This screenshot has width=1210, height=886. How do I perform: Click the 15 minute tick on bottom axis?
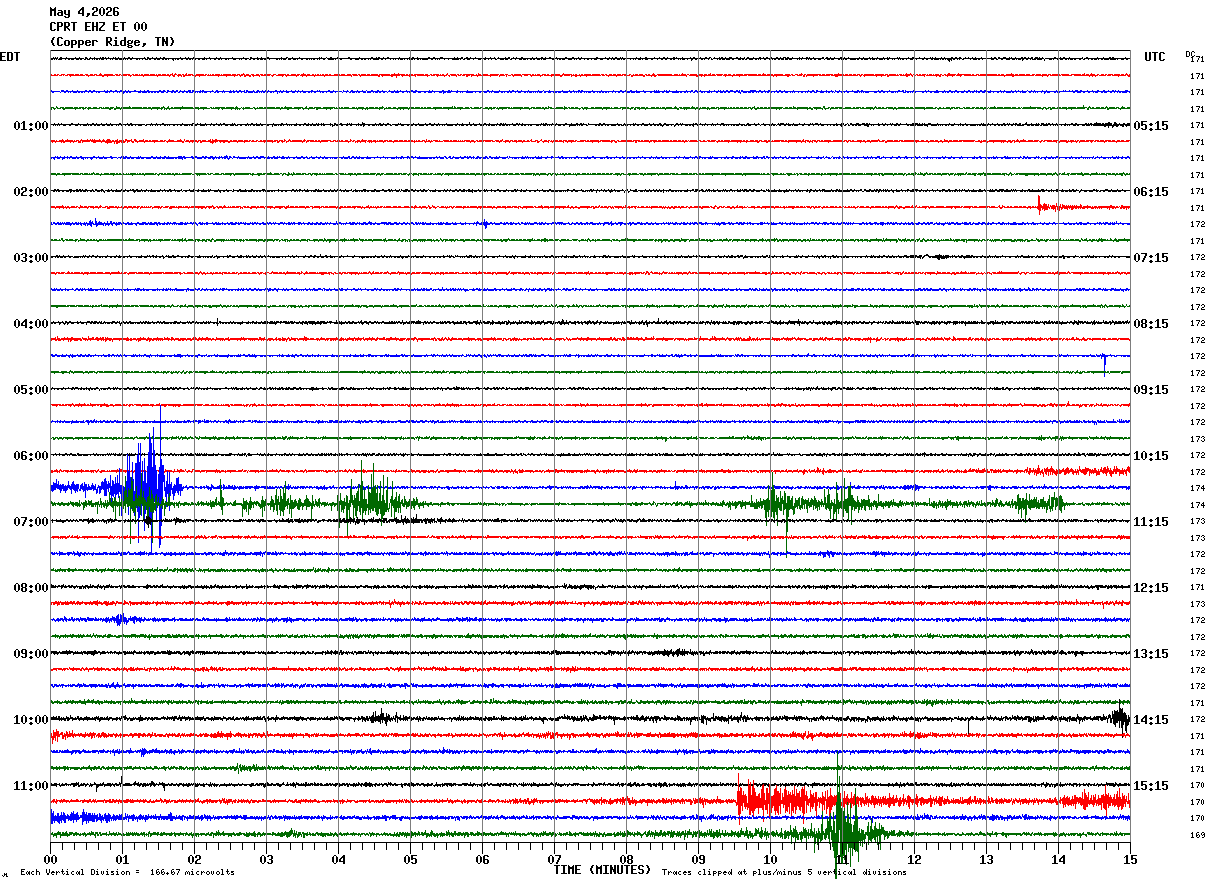point(1130,859)
